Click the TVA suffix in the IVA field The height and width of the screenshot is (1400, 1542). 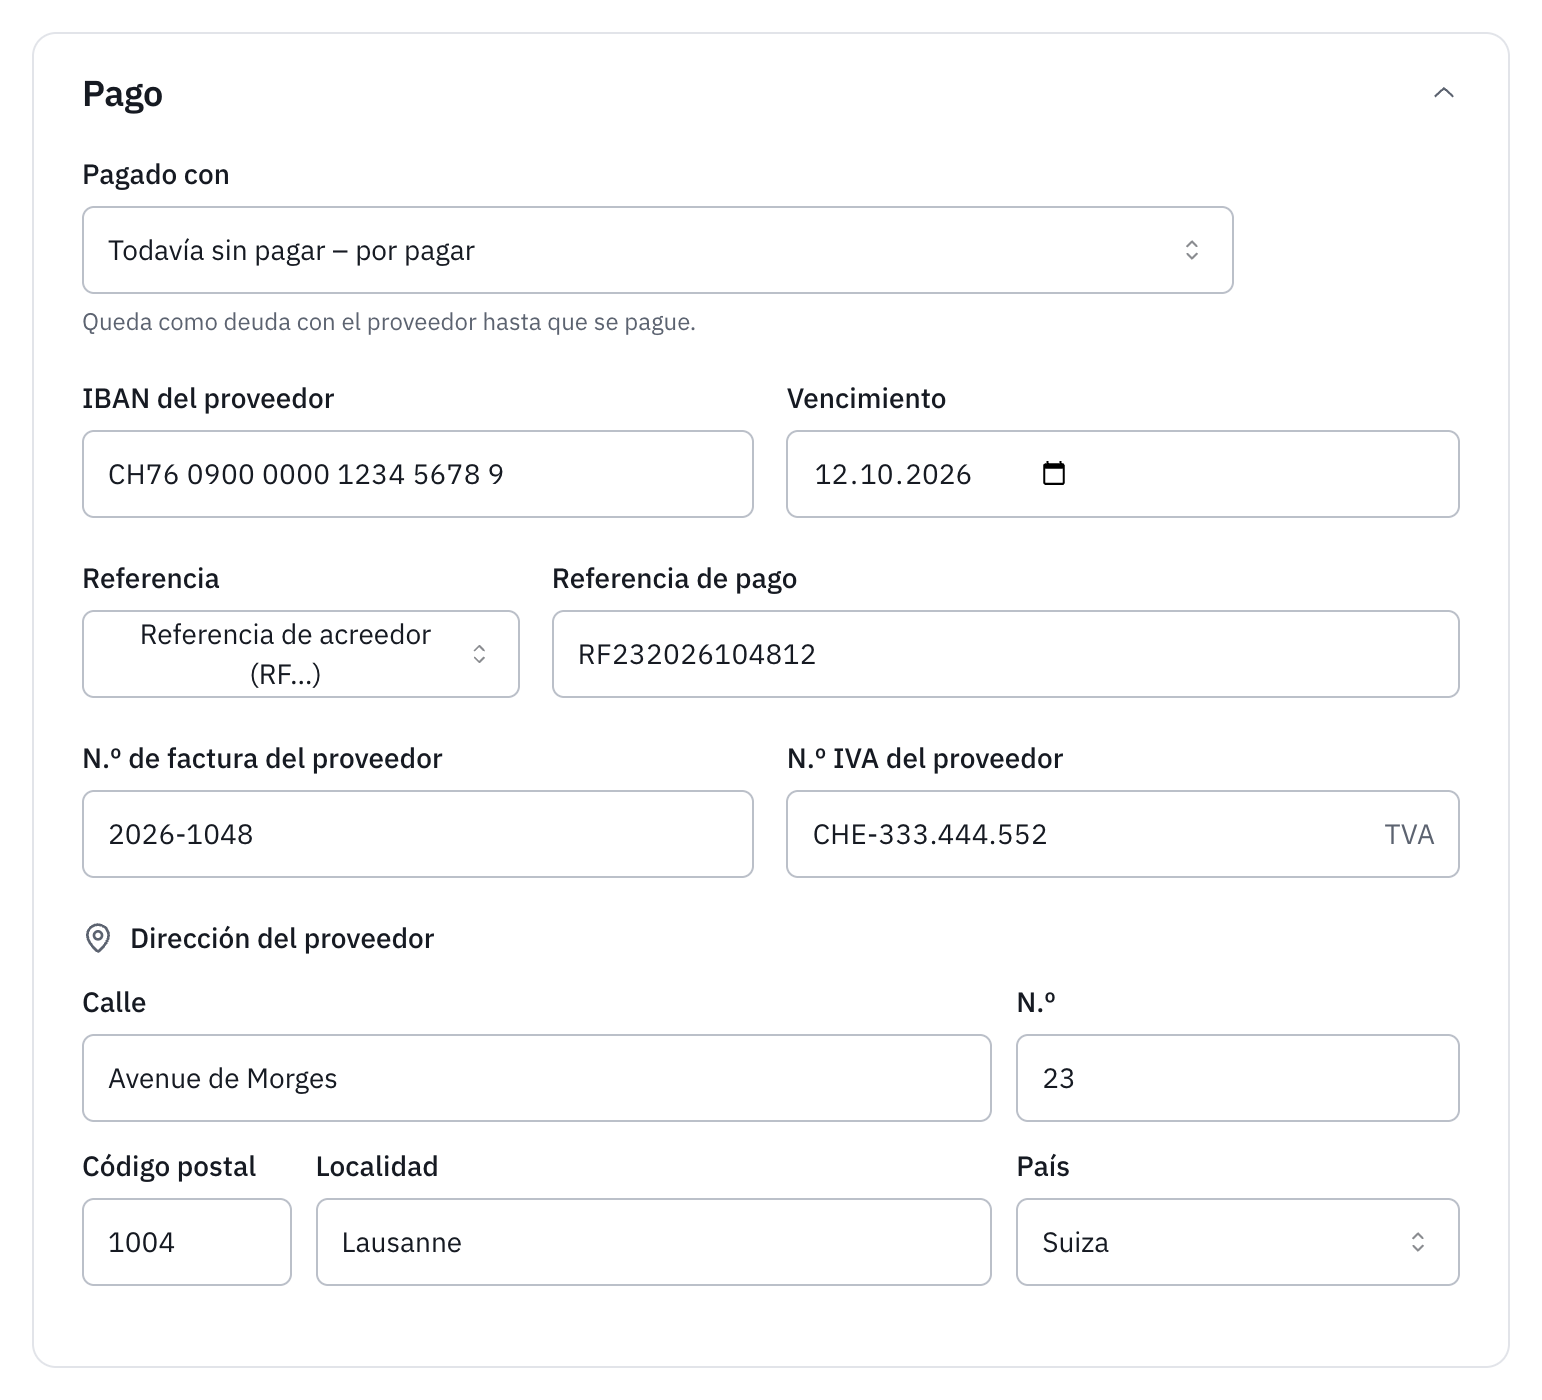[1409, 834]
